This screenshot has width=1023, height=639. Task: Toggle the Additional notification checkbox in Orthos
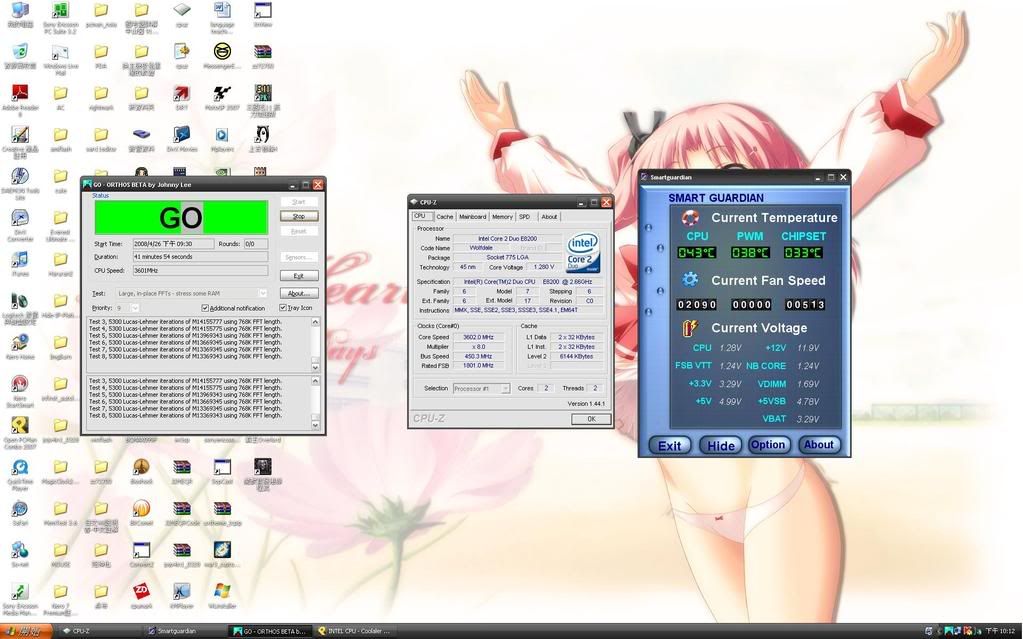click(205, 307)
